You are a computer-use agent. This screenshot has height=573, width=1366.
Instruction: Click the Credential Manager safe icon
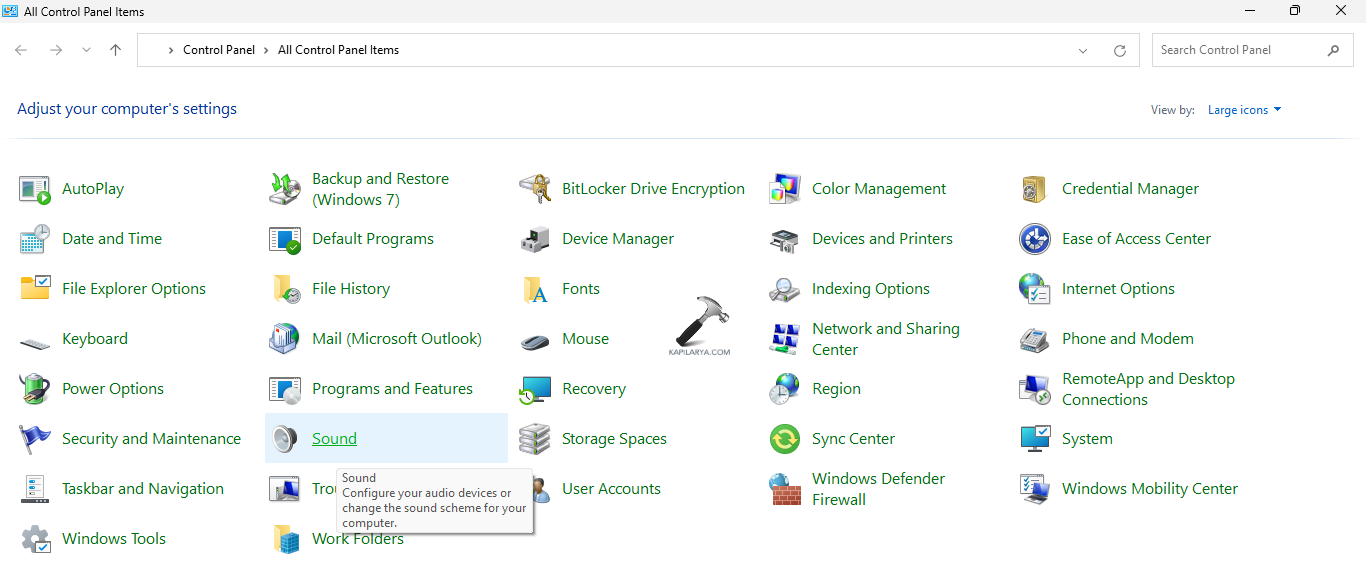1034,189
